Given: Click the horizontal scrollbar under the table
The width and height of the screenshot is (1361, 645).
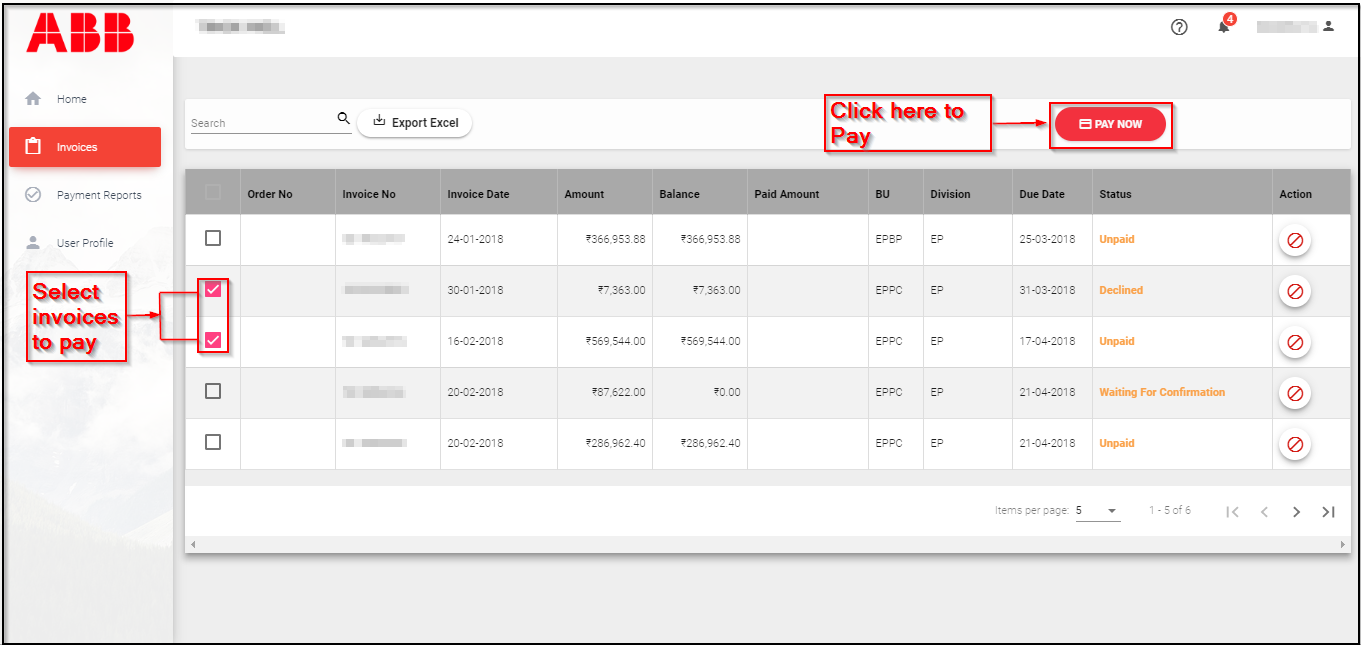Looking at the screenshot, I should click(x=766, y=544).
